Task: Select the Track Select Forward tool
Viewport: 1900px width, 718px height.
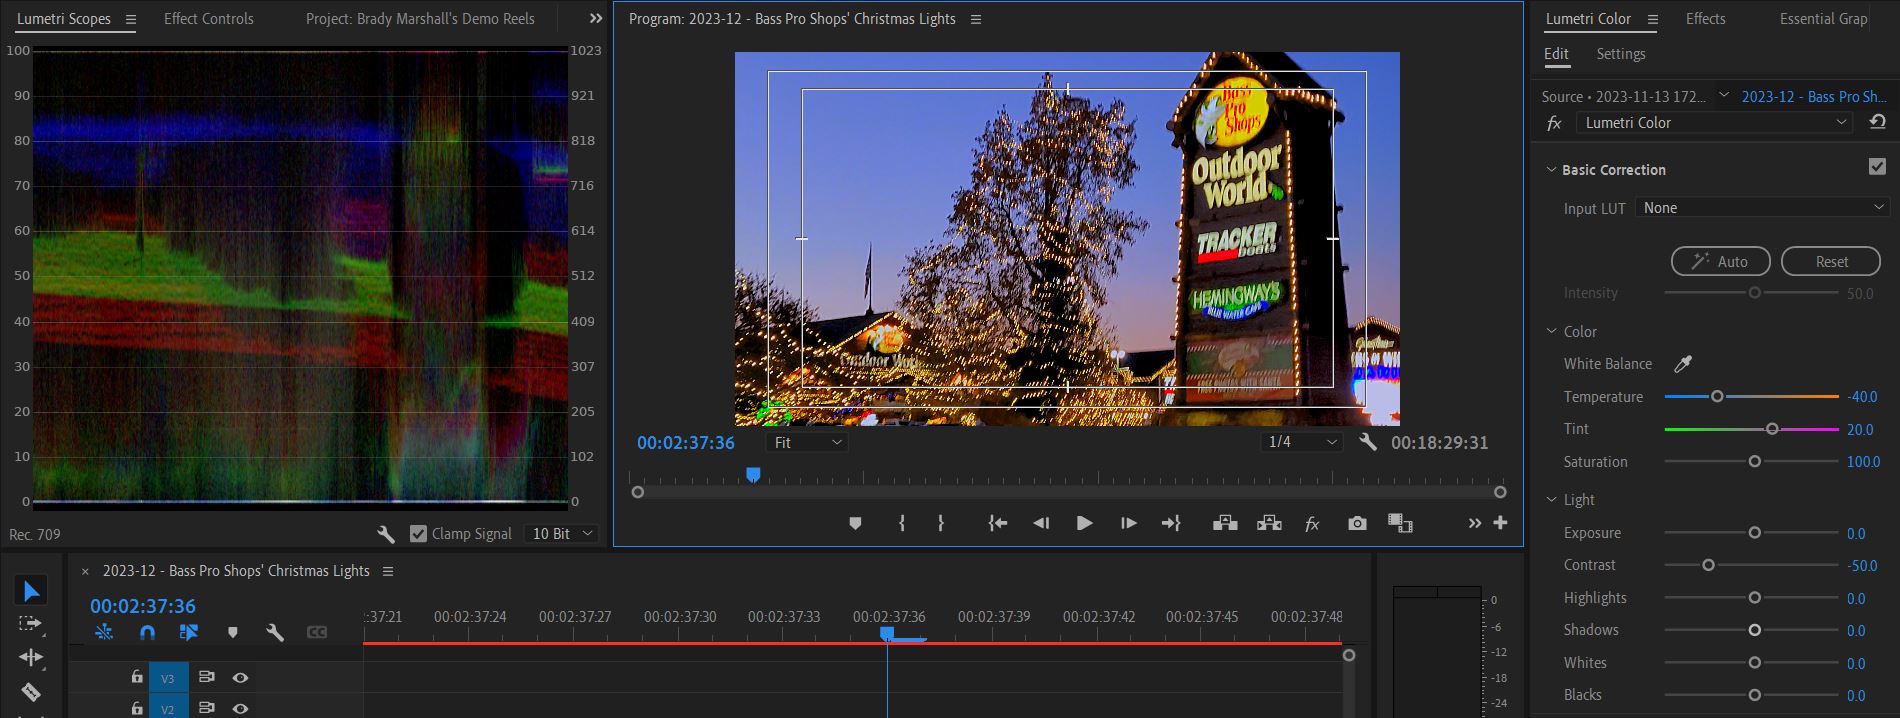Action: point(31,624)
